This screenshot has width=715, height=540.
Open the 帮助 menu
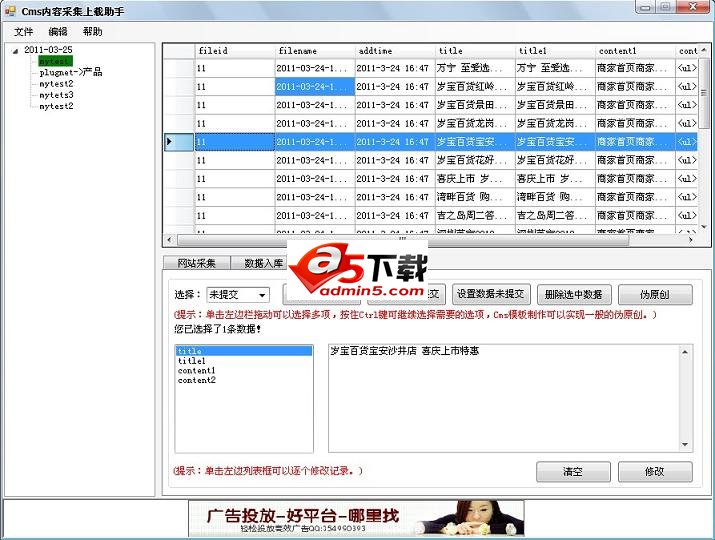coord(92,31)
